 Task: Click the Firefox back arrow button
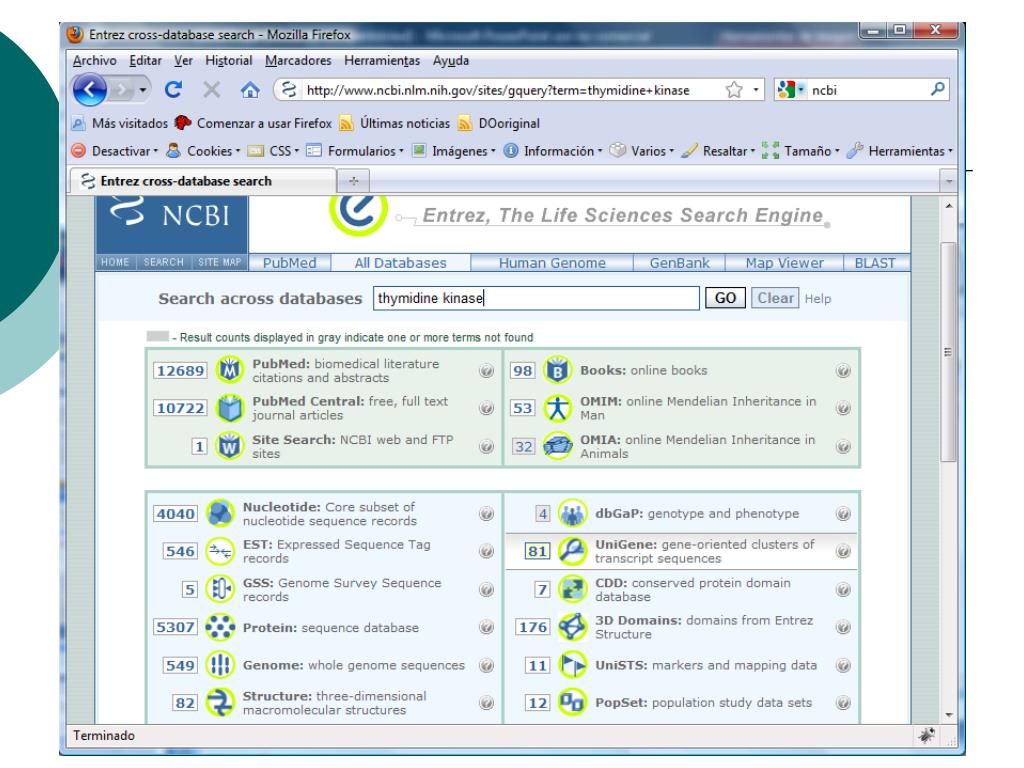tap(90, 89)
